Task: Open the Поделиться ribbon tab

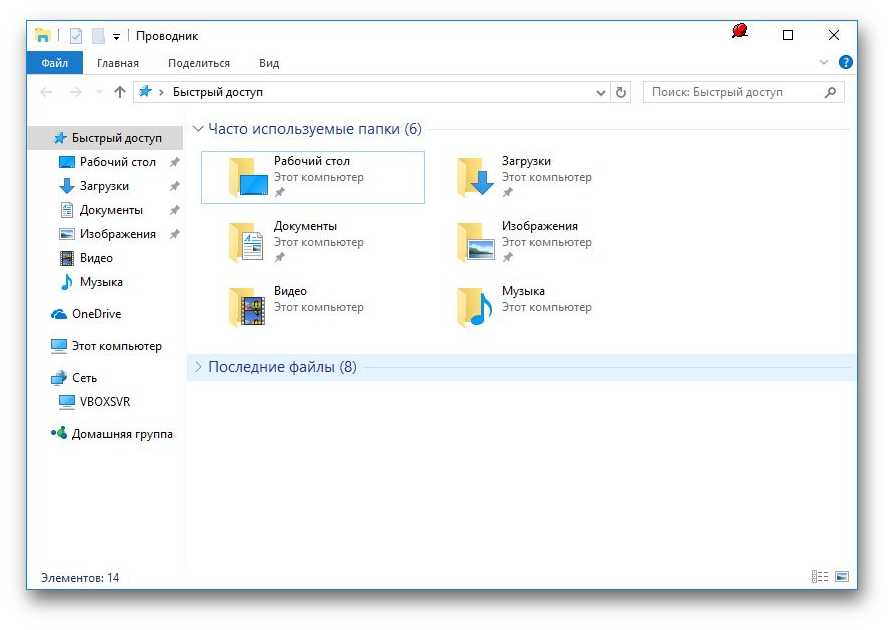Action: [199, 63]
